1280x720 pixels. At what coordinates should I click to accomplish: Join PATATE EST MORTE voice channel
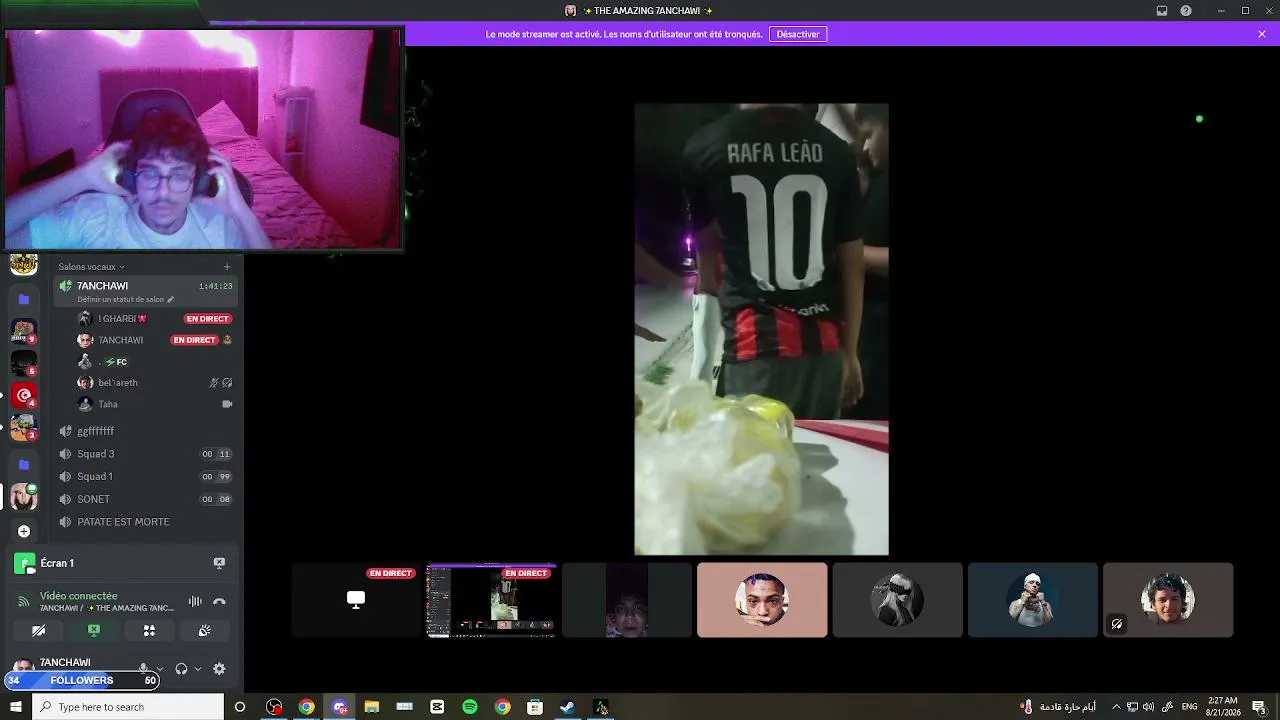[x=146, y=522]
